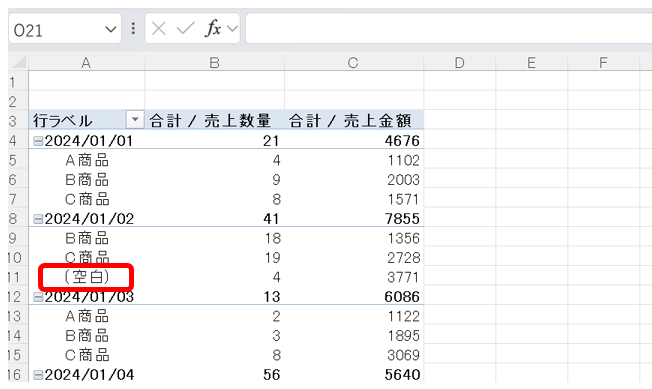
Task: Open the dropdown arrow beside the fx icon
Action: coord(232,29)
